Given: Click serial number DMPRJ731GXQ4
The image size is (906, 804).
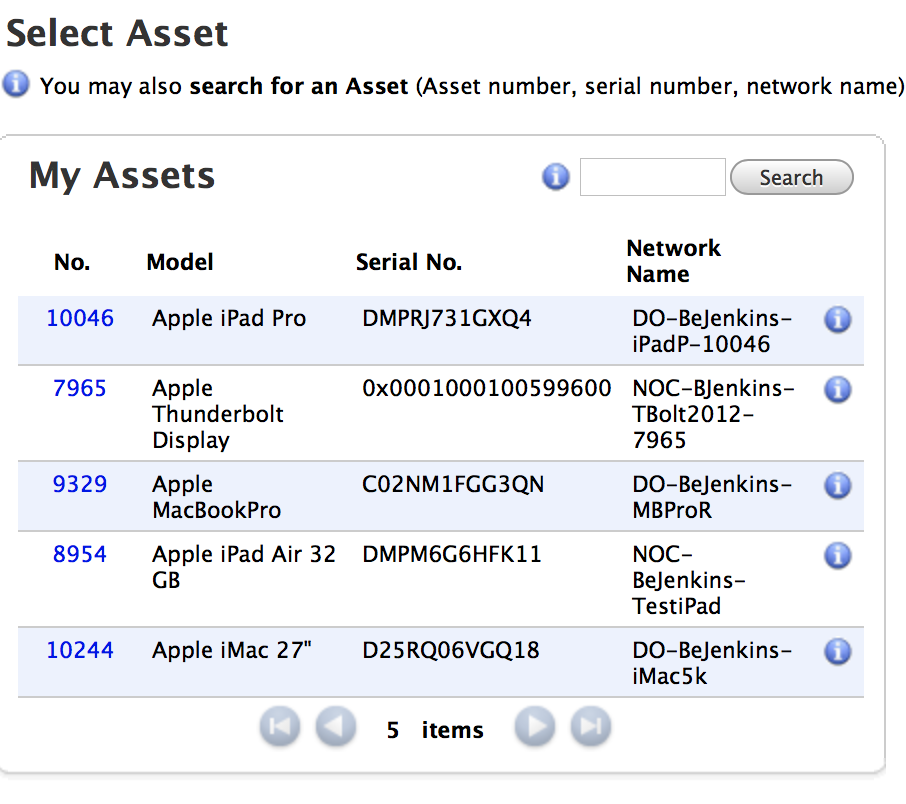Looking at the screenshot, I should pos(447,318).
